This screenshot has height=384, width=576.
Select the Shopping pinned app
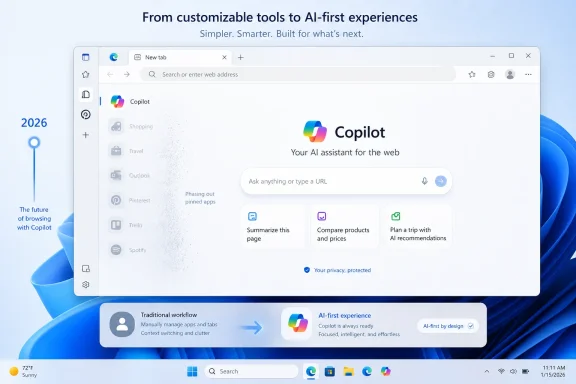131,126
